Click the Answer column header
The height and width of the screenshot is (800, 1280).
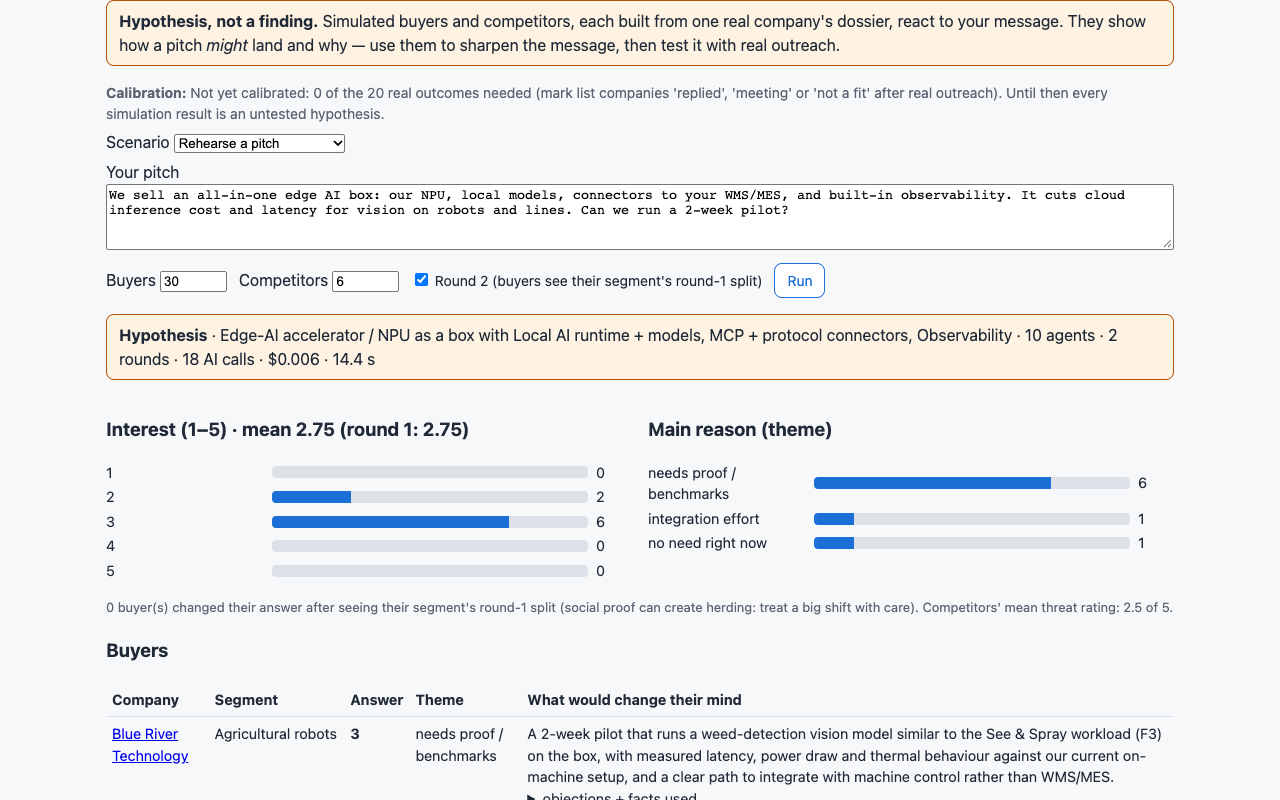pyautogui.click(x=377, y=700)
